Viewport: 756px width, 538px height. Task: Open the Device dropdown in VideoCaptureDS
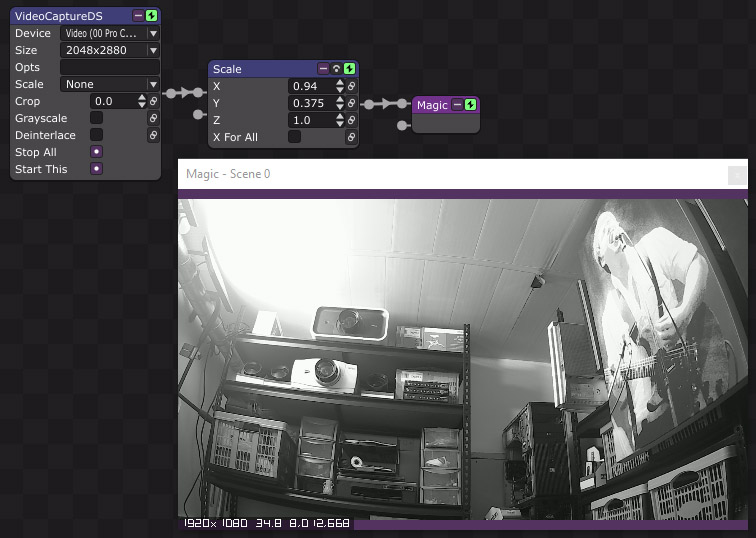(110, 33)
